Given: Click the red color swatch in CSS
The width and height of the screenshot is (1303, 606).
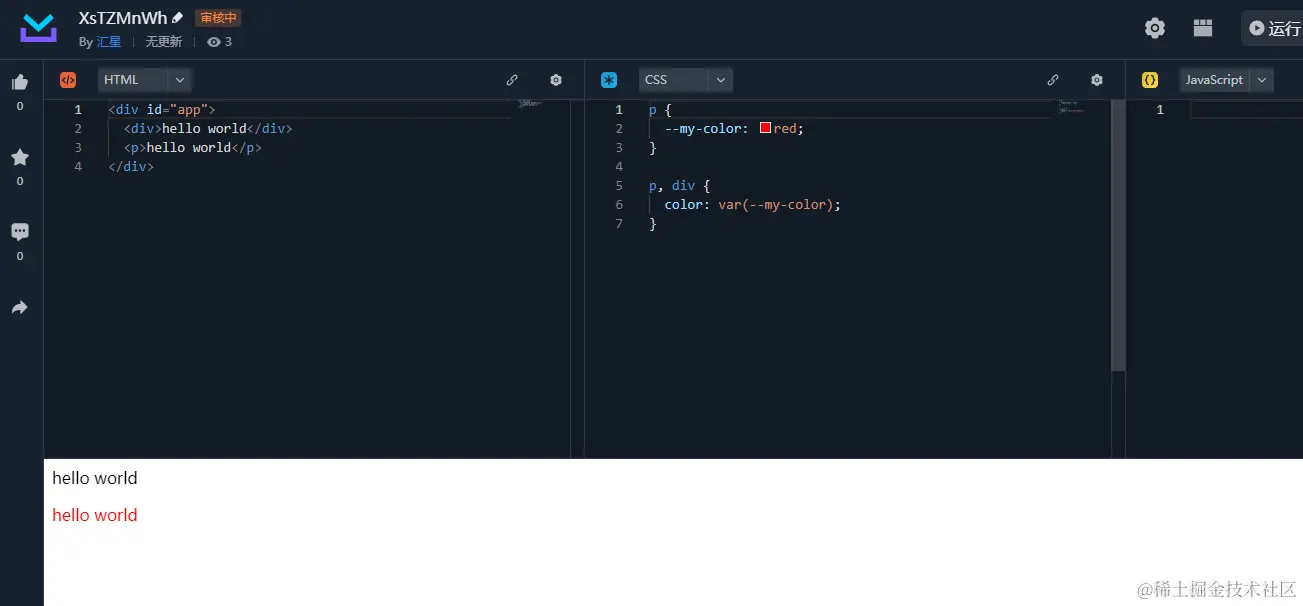Looking at the screenshot, I should click(766, 128).
